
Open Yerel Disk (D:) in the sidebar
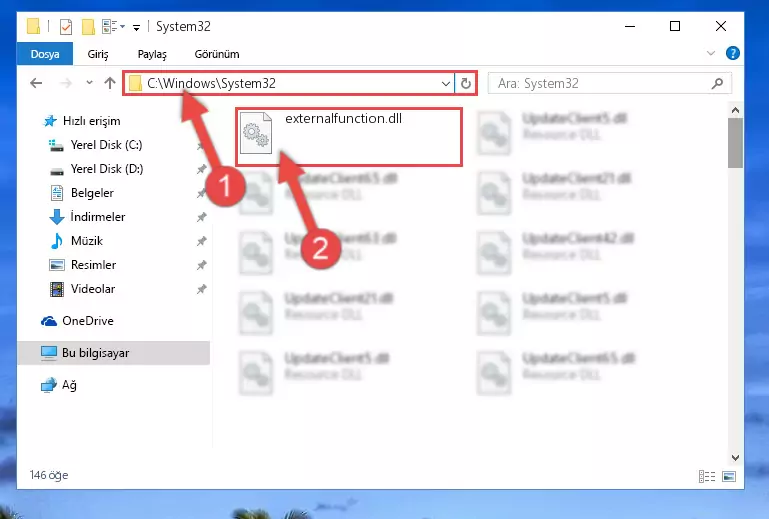(106, 169)
